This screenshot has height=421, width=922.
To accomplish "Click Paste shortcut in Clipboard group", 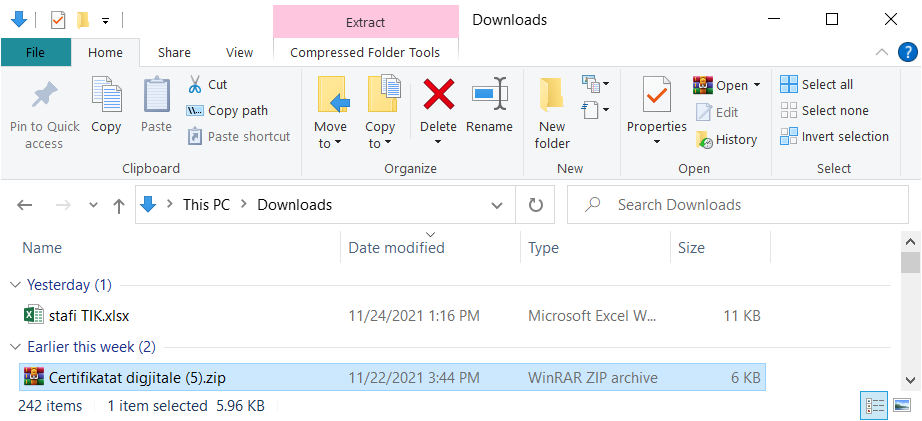I will click(x=239, y=136).
